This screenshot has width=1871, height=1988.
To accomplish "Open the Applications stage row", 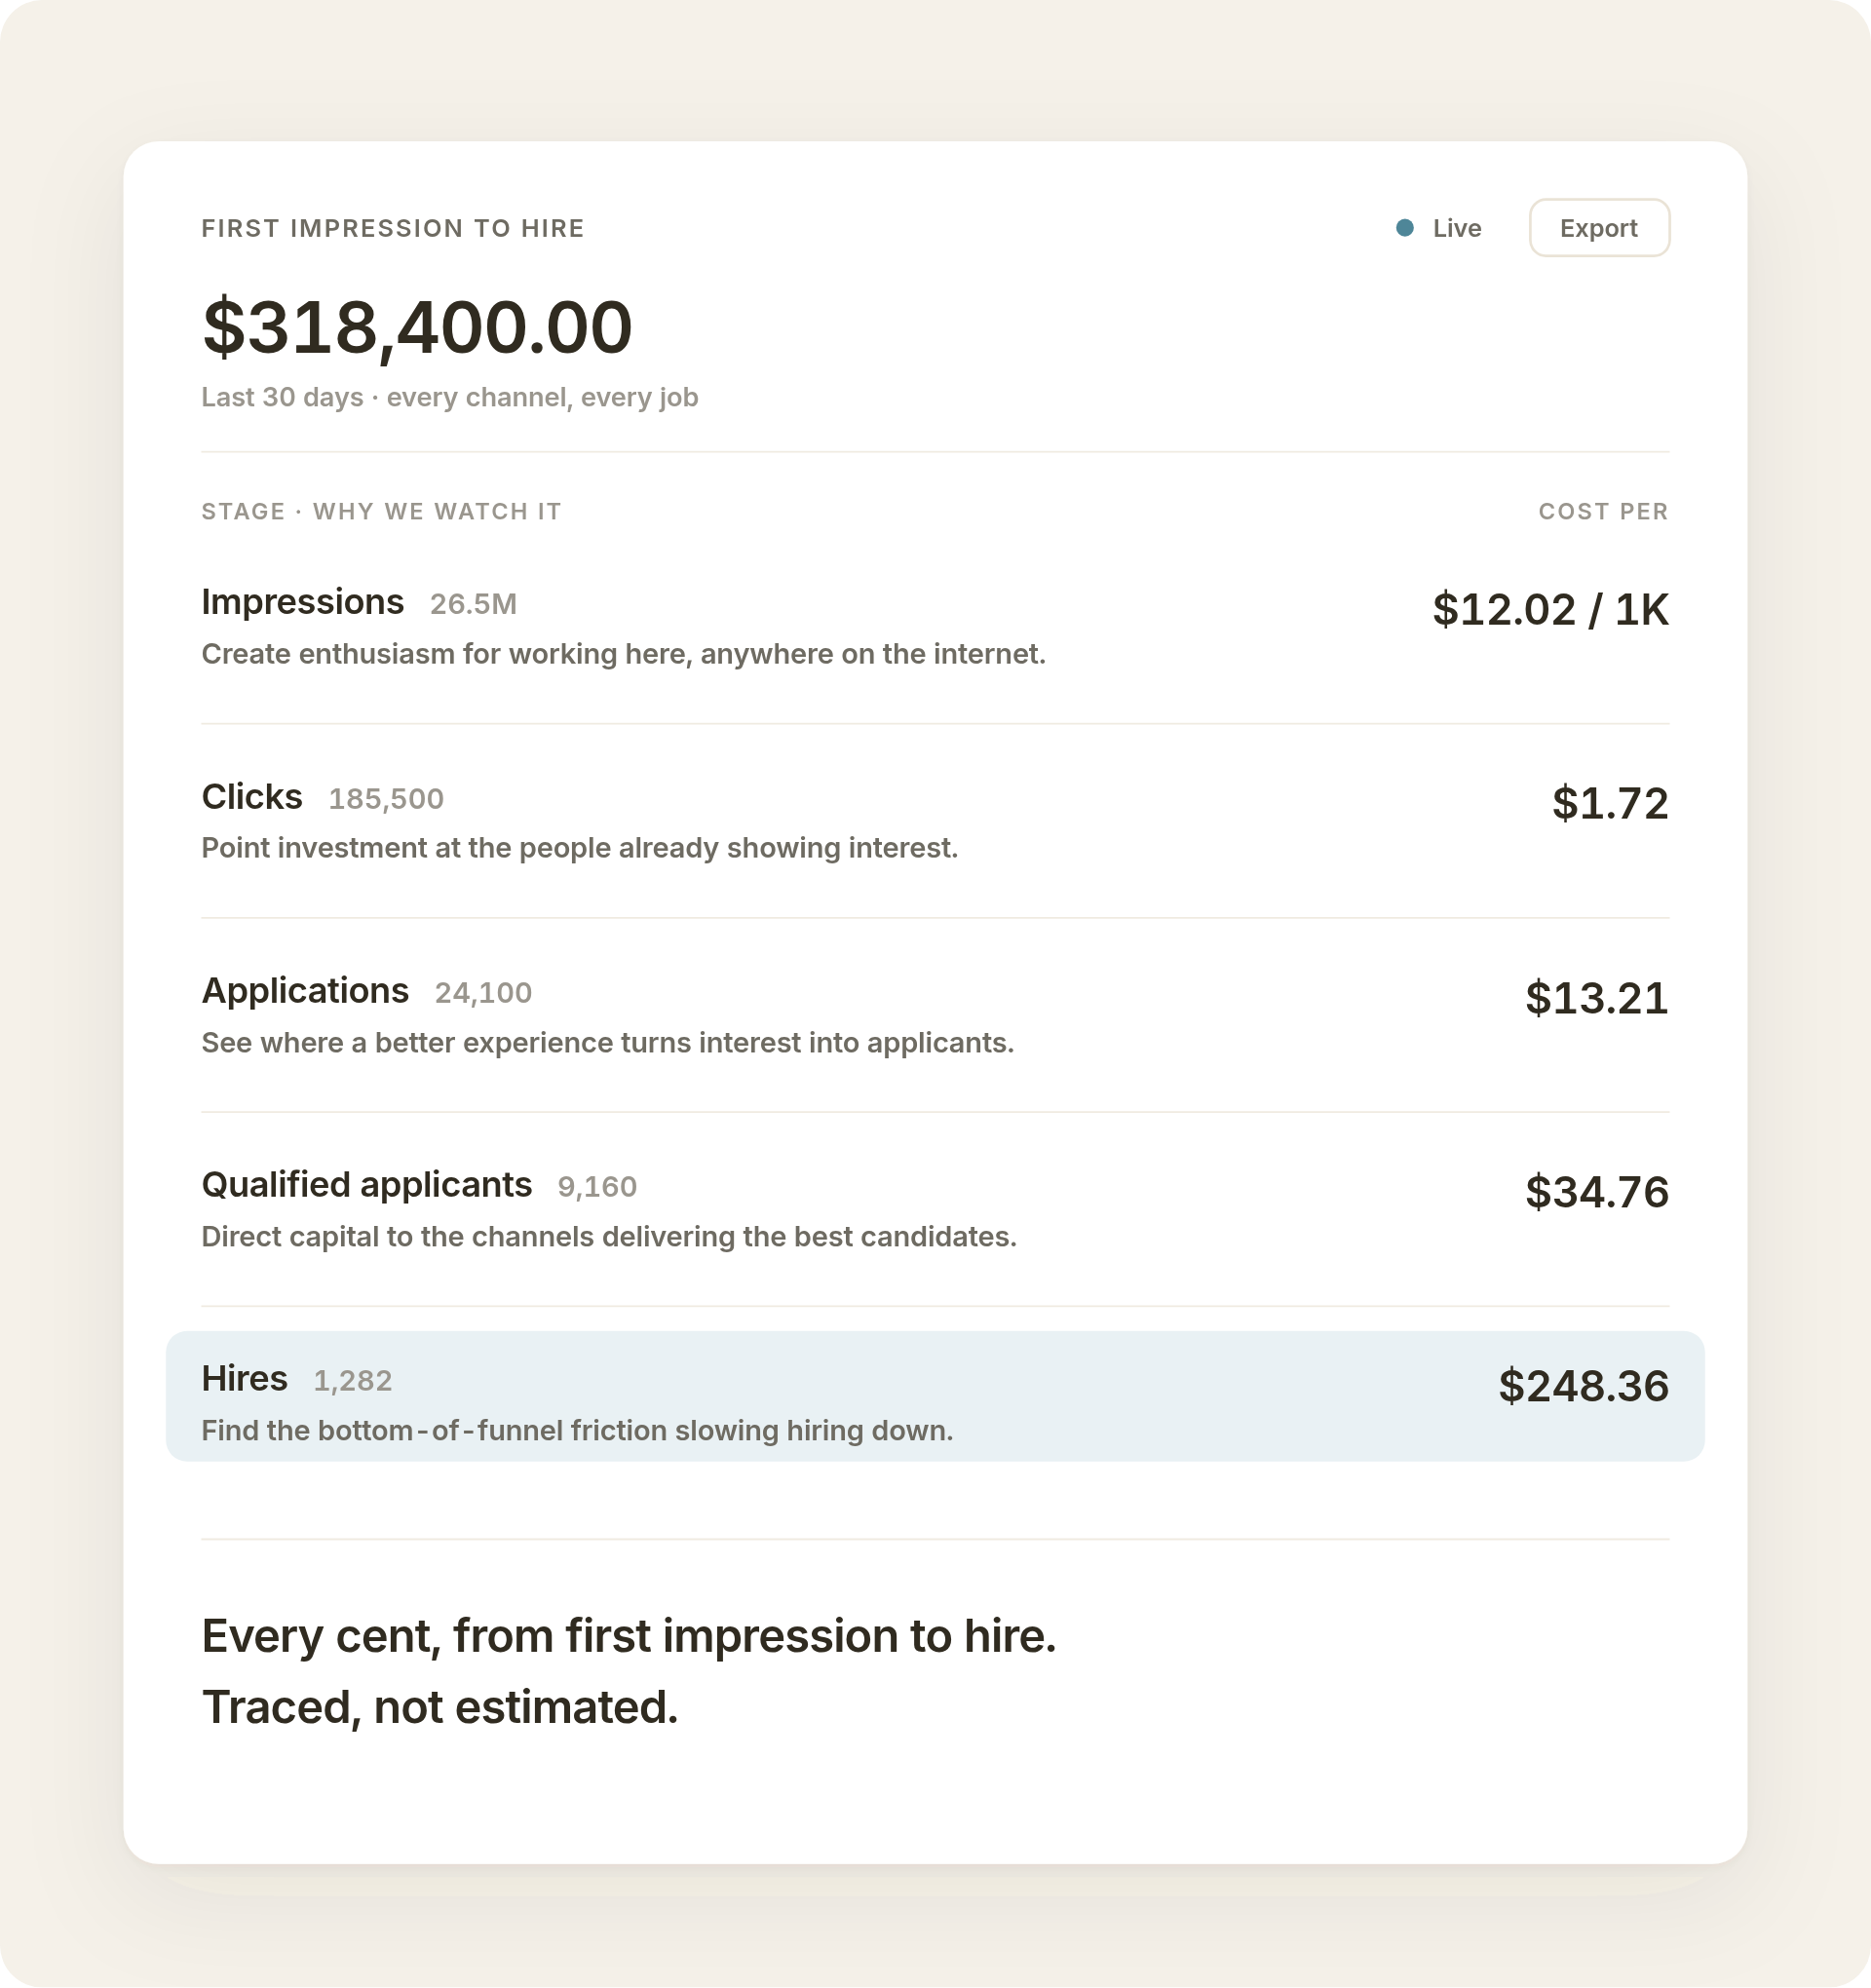I will [935, 1015].
